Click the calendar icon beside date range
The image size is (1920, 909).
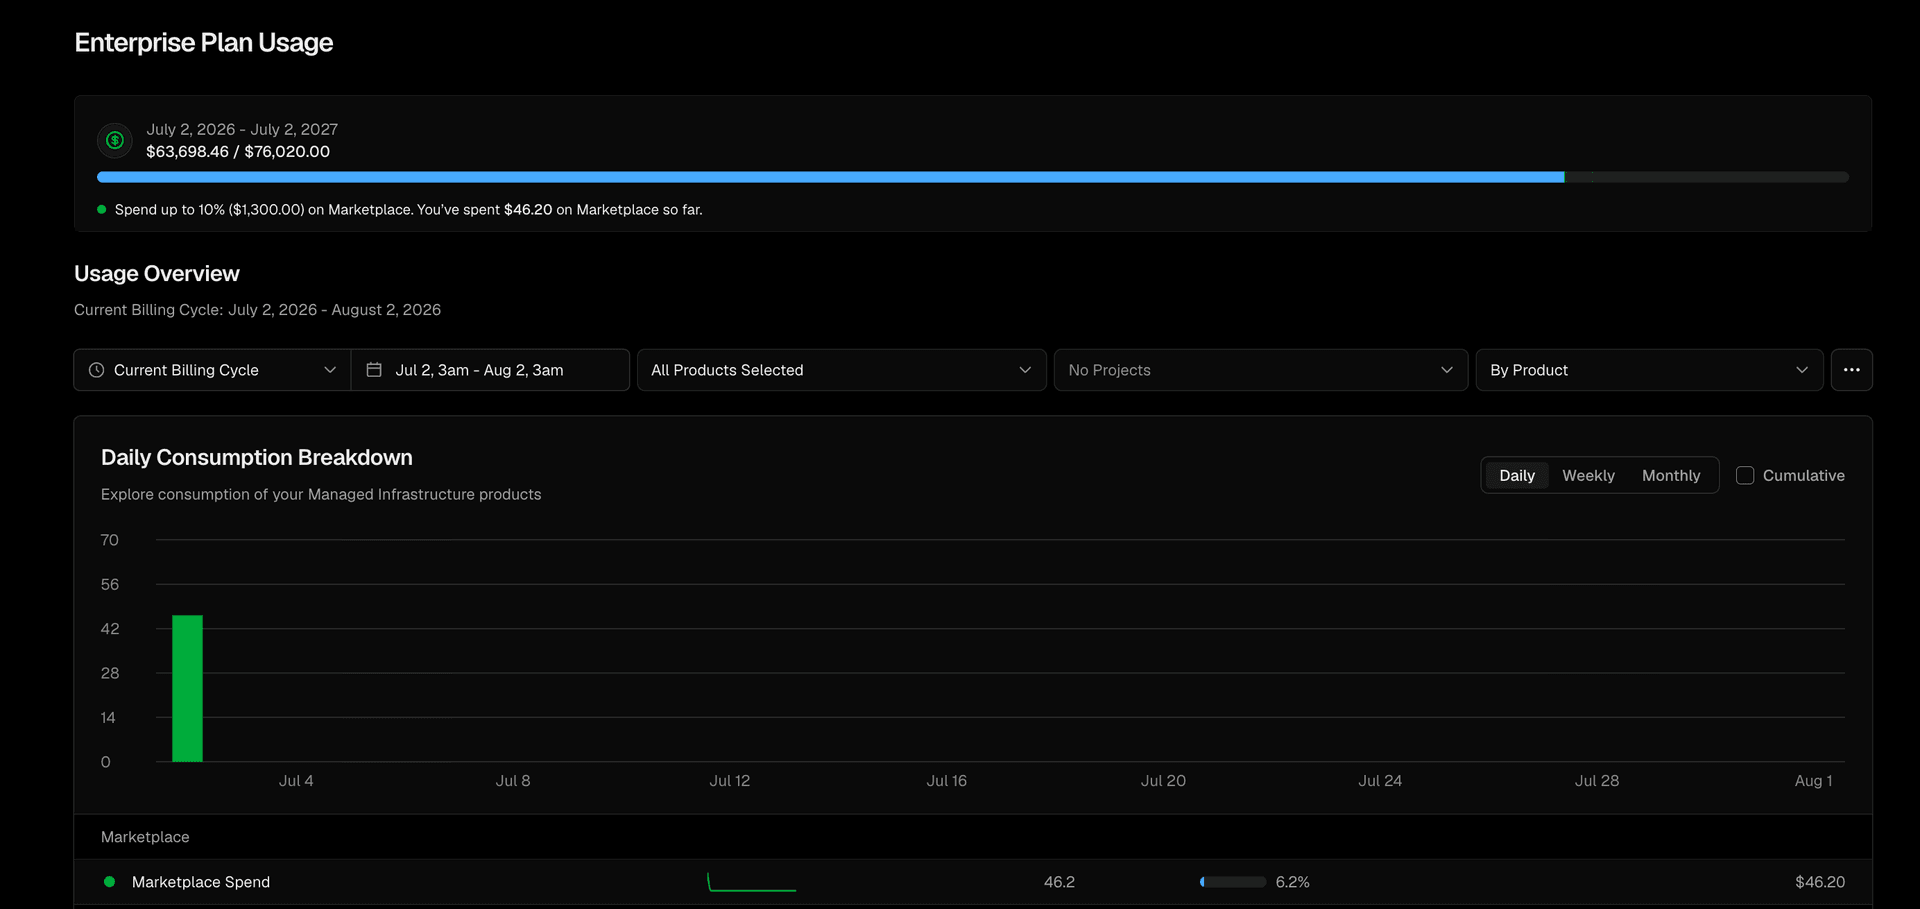point(374,370)
